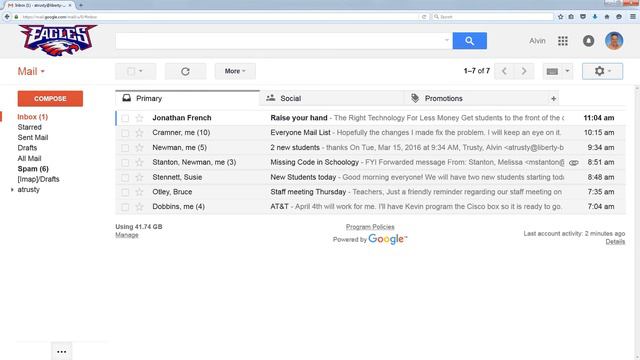The image size is (640, 360).
Task: Star the New Students today email
Action: pos(139,177)
